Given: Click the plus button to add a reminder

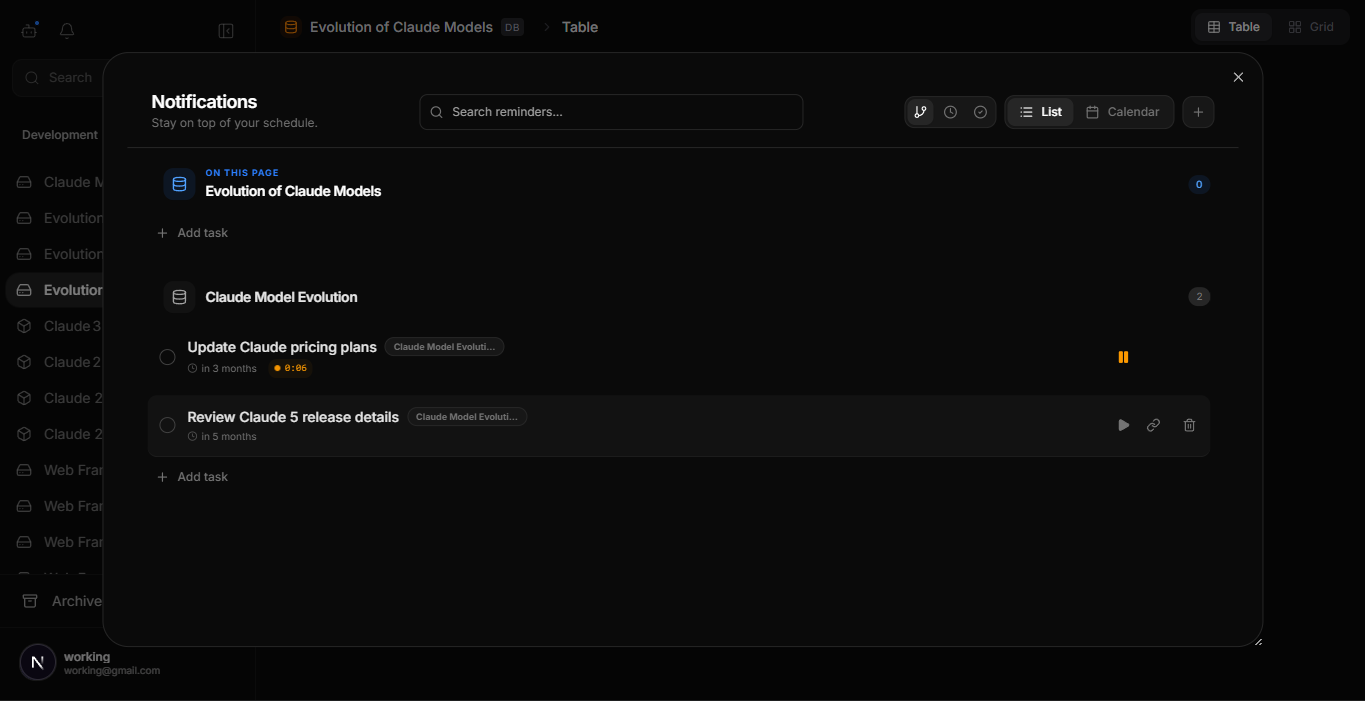Looking at the screenshot, I should (x=1198, y=112).
